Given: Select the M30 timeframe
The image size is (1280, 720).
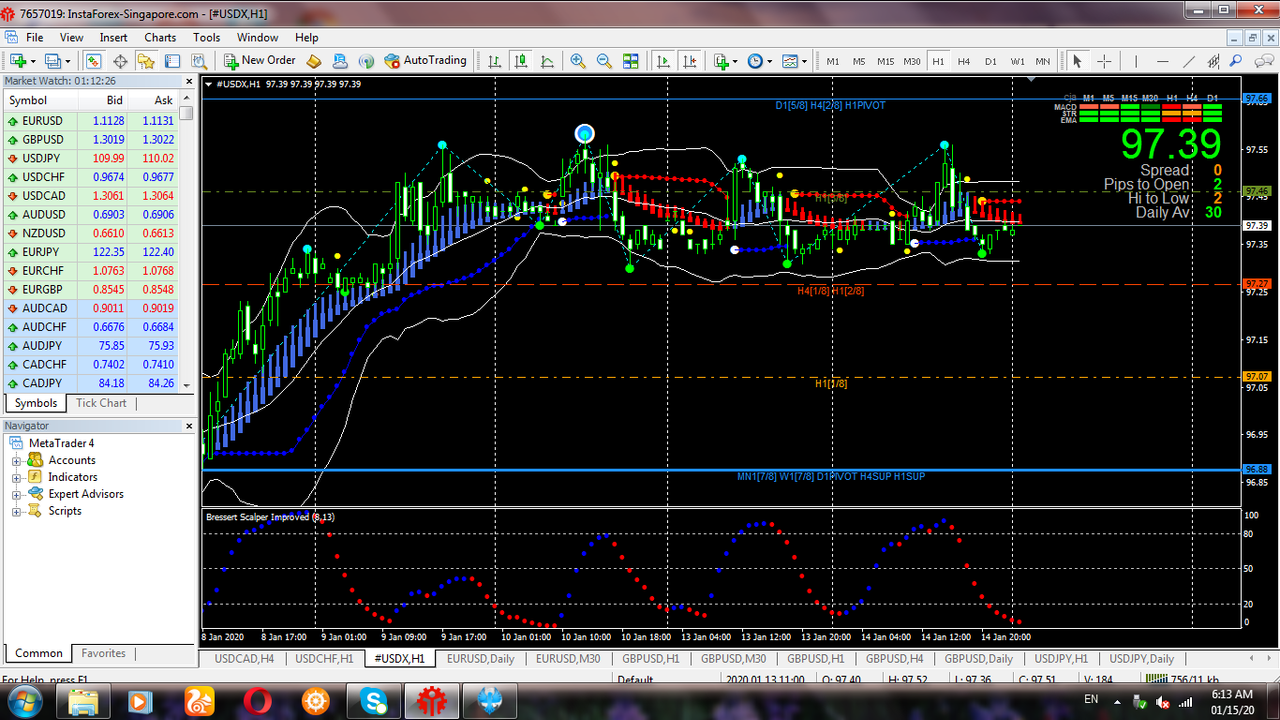Looking at the screenshot, I should (x=912, y=62).
